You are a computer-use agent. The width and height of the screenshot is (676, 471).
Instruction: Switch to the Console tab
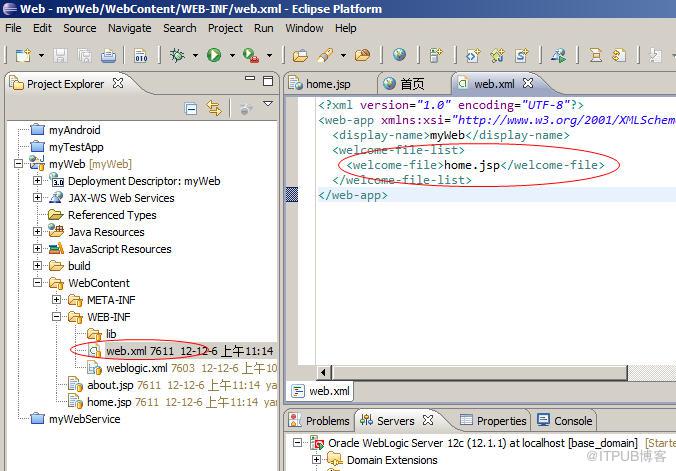coord(565,421)
